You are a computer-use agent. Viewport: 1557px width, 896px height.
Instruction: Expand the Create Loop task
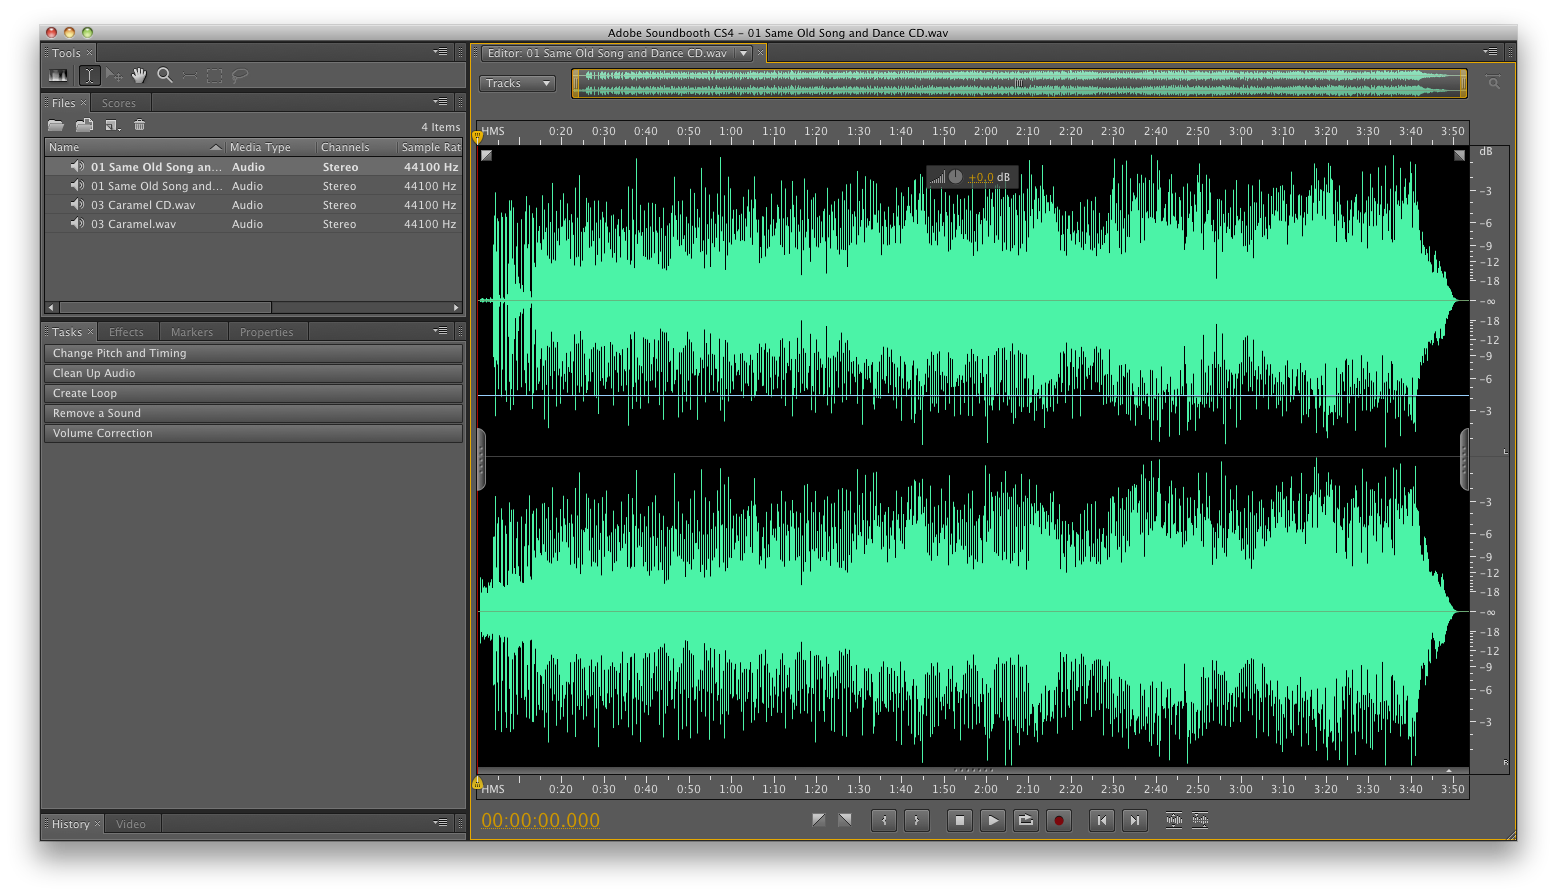(x=253, y=393)
